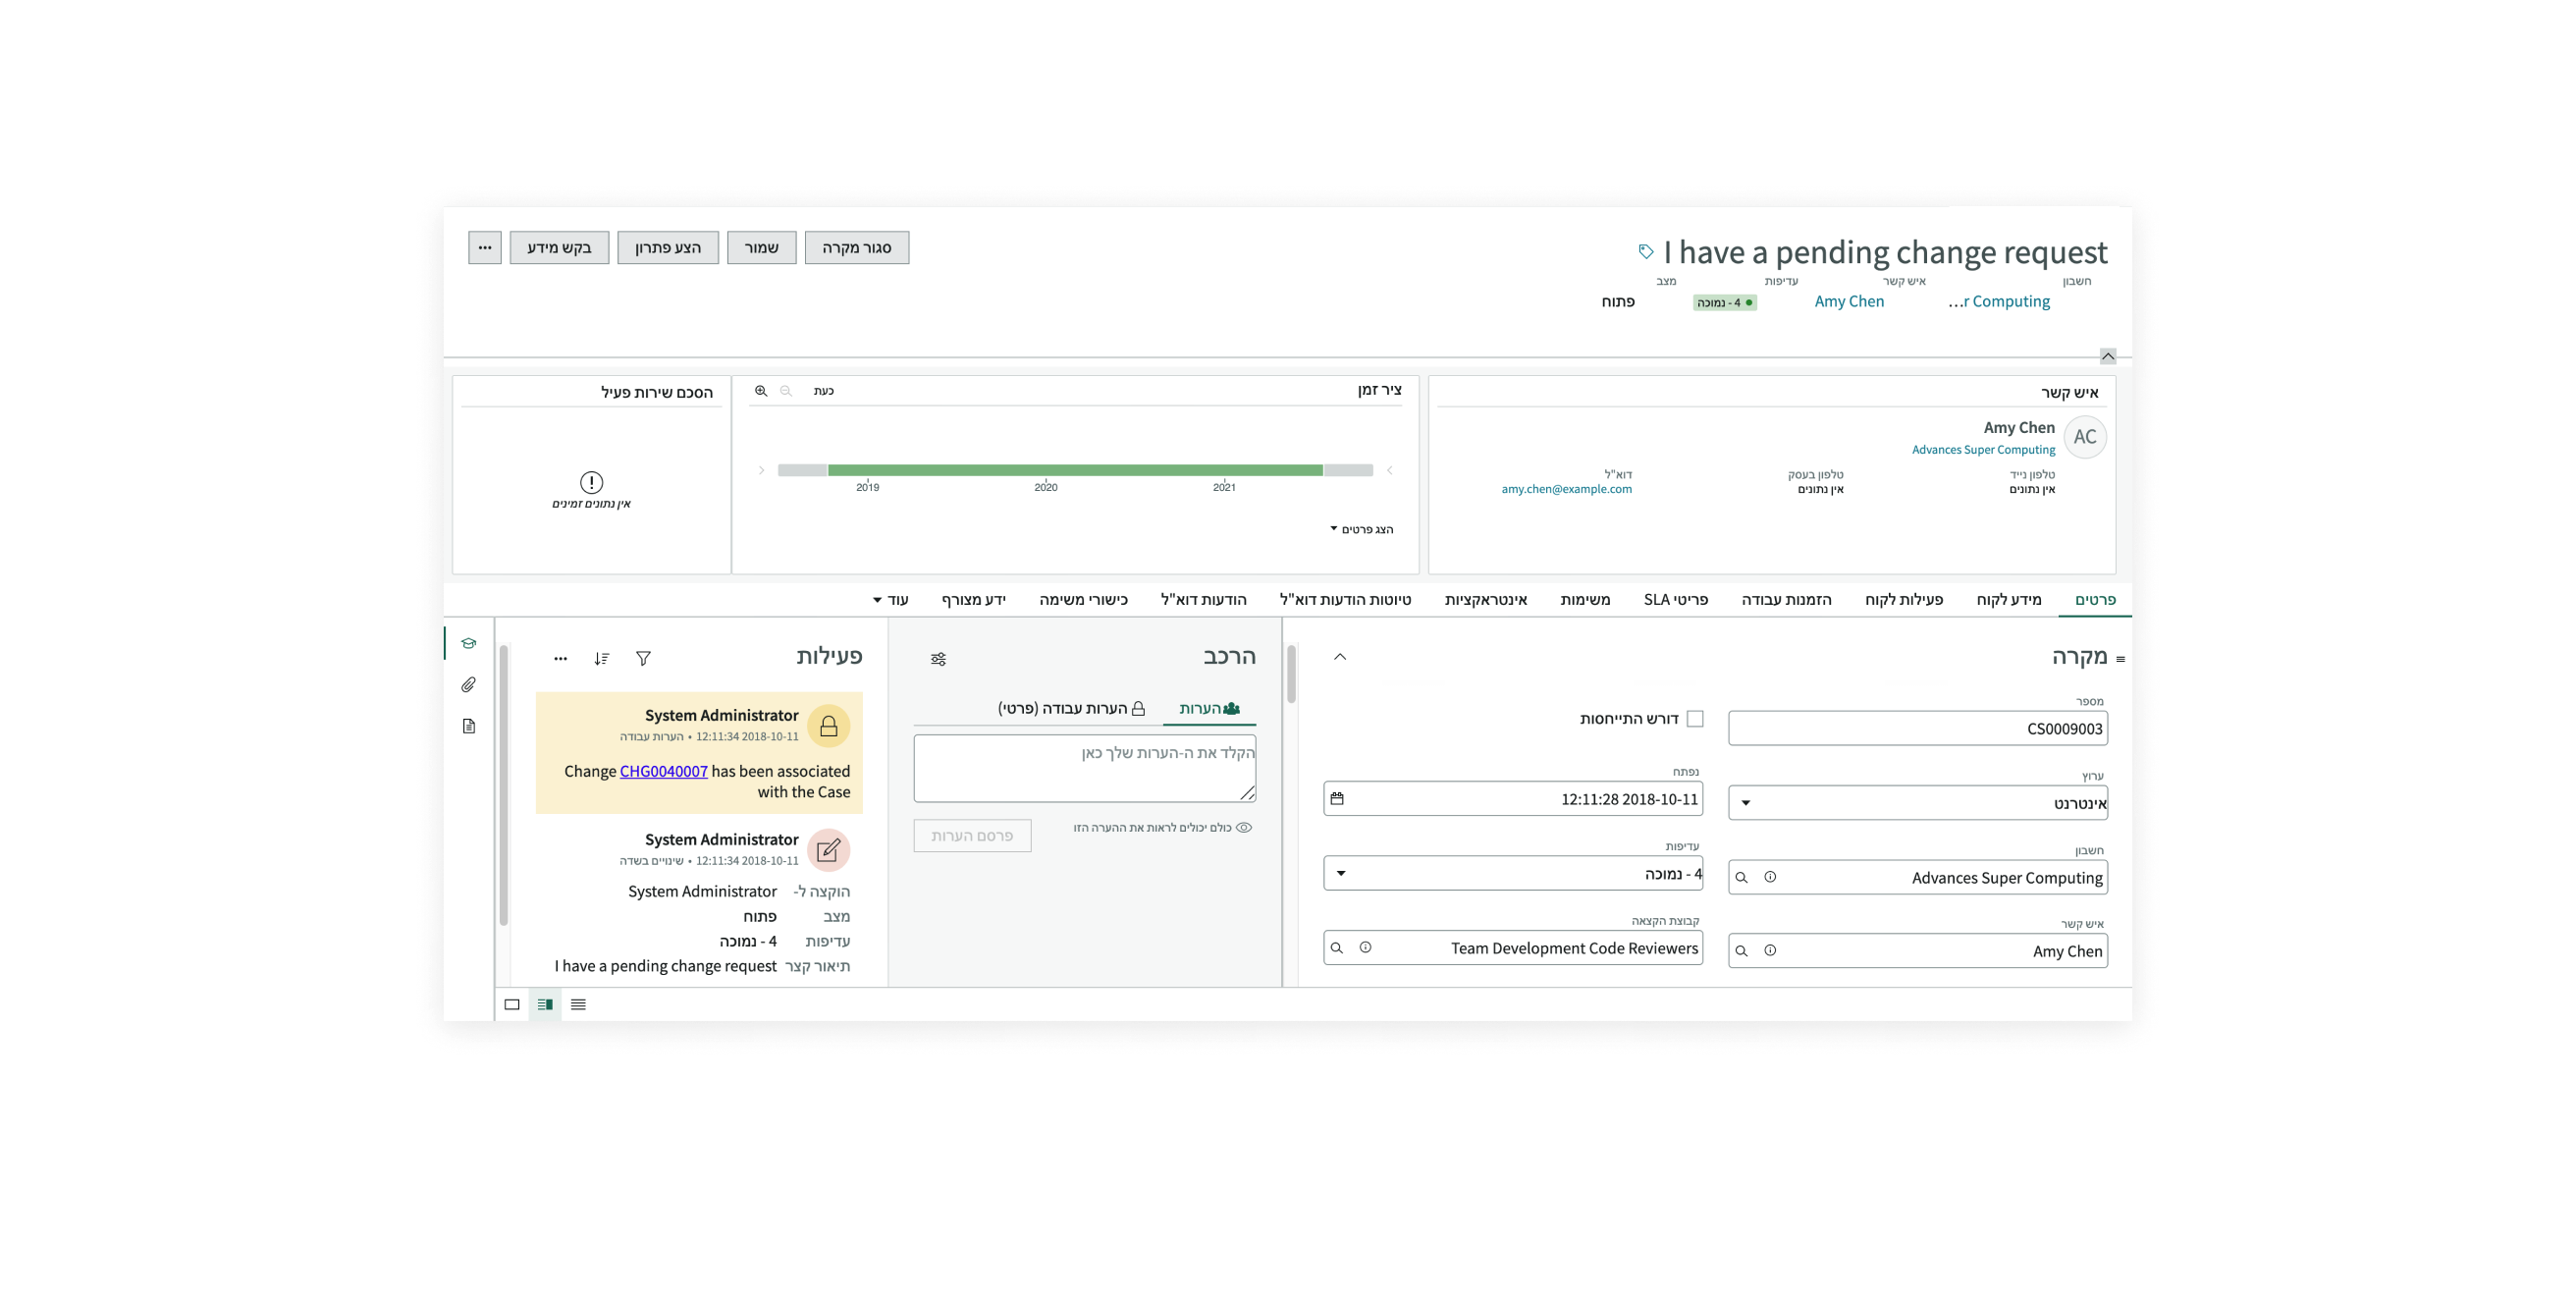Switch to split view layout at bottom
Image resolution: width=2576 pixels, height=1298 pixels.
tap(545, 1004)
